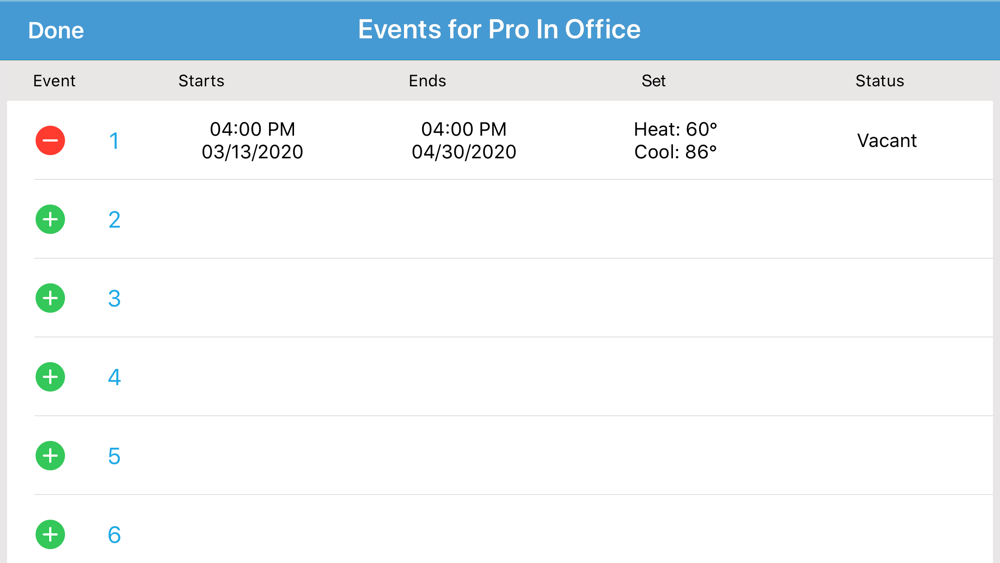Open event number 2
Image resolution: width=1000 pixels, height=563 pixels.
point(114,220)
